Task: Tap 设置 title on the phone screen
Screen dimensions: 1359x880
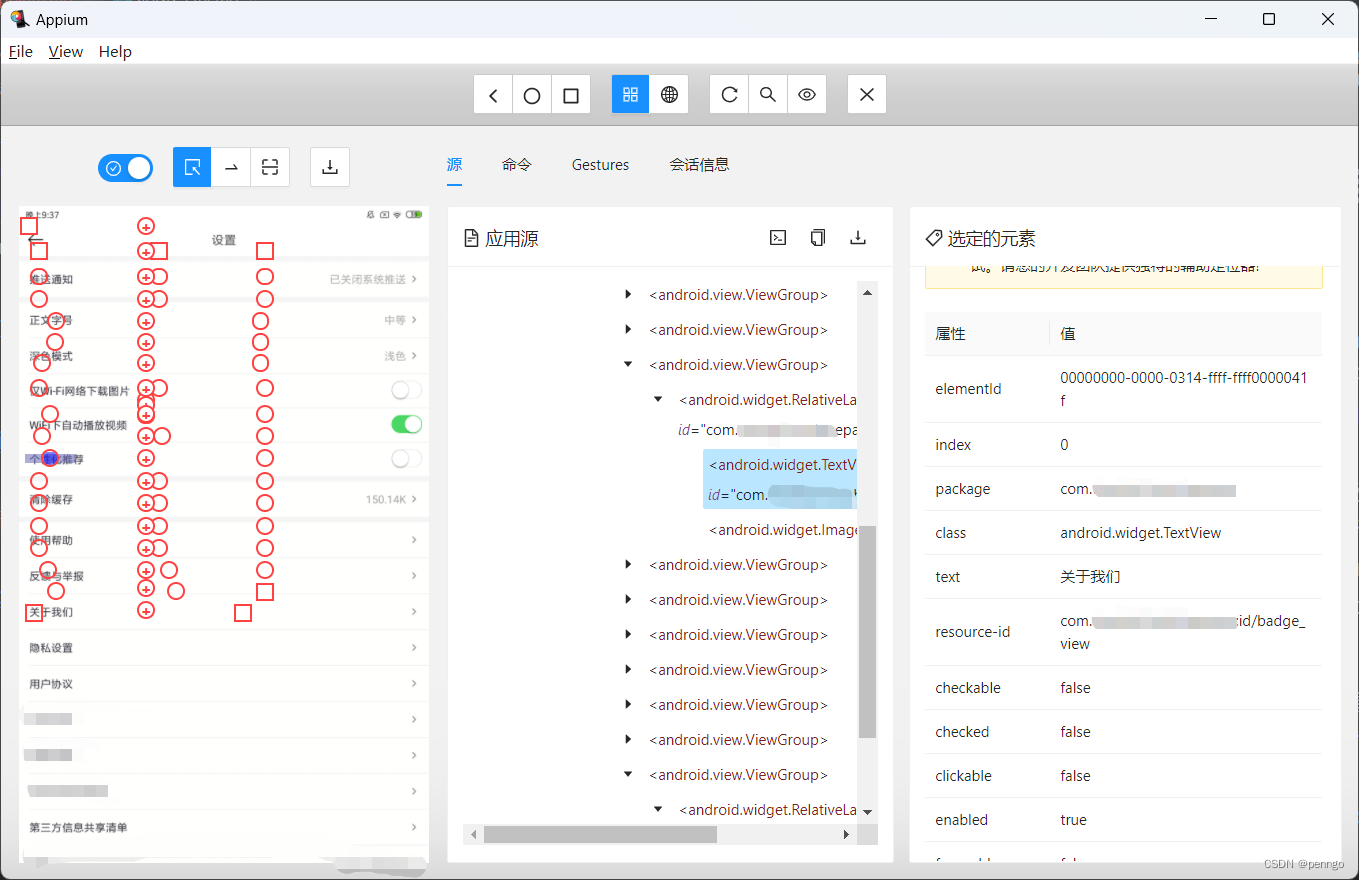Action: tap(224, 240)
